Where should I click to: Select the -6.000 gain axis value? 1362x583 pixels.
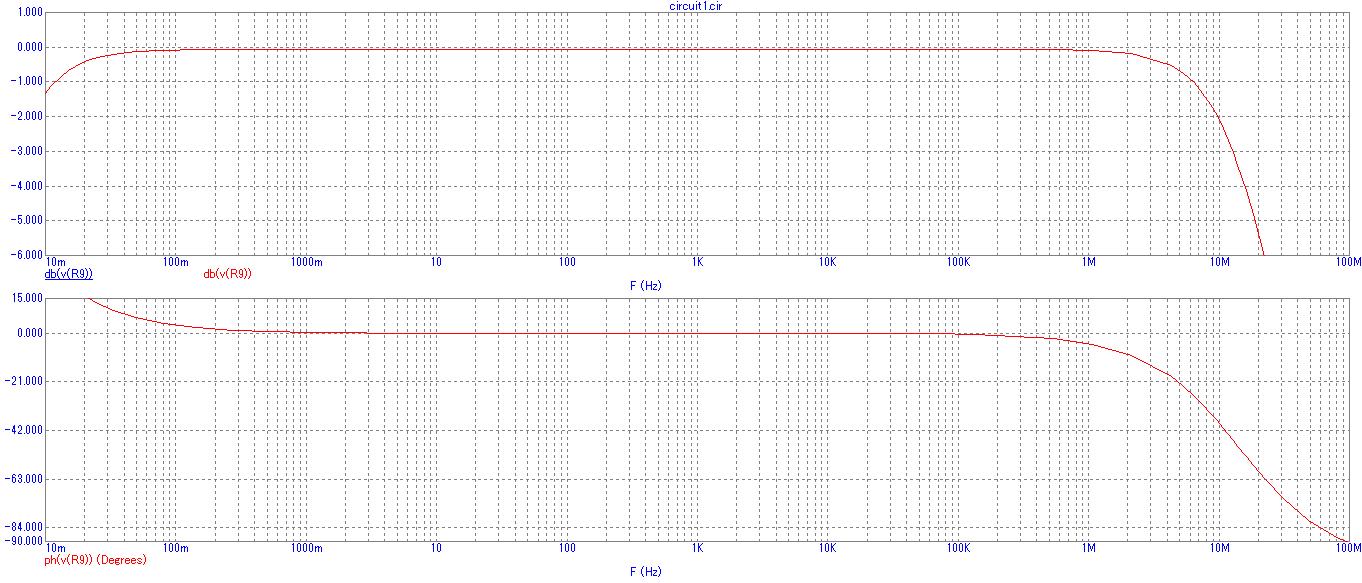(28, 255)
